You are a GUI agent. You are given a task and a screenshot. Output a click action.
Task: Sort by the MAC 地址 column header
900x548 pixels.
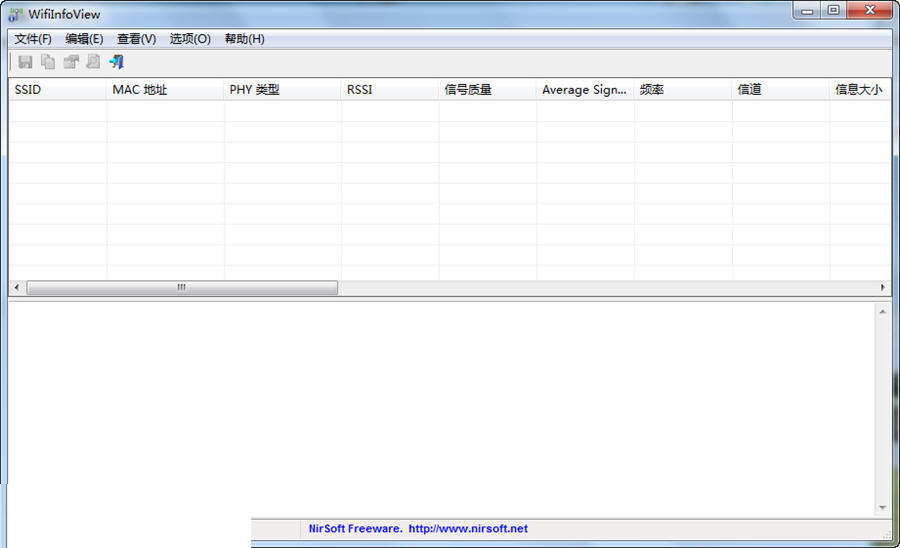coord(165,90)
